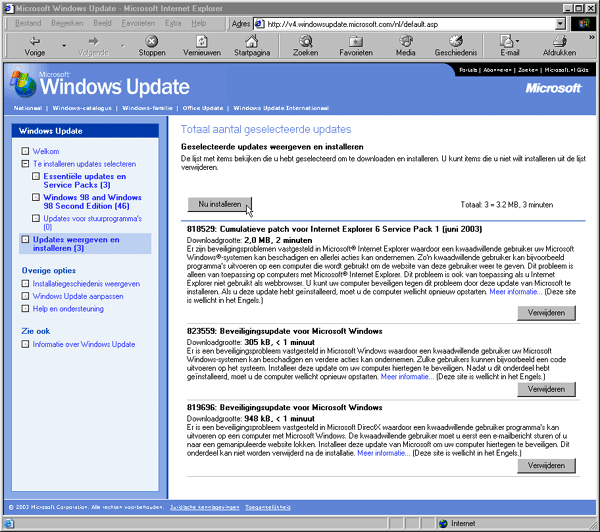Open Informatie over Windows Update link

coord(83,344)
